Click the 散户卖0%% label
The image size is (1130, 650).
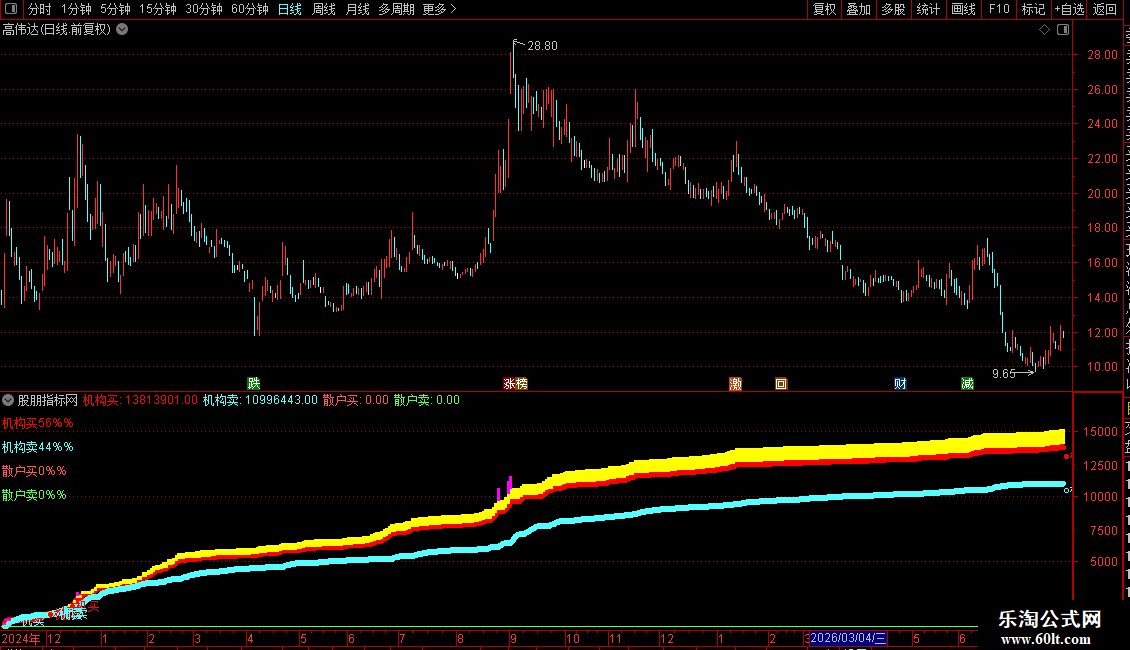(x=34, y=495)
